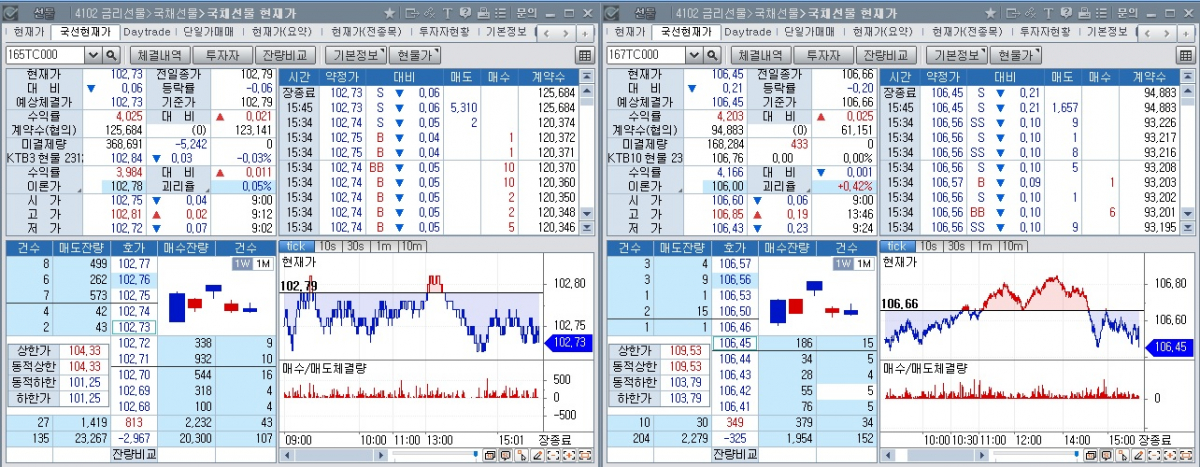The width and height of the screenshot is (1200, 467).
Task: Expand 기본정보 dropdown button in left window
Action: (358, 55)
